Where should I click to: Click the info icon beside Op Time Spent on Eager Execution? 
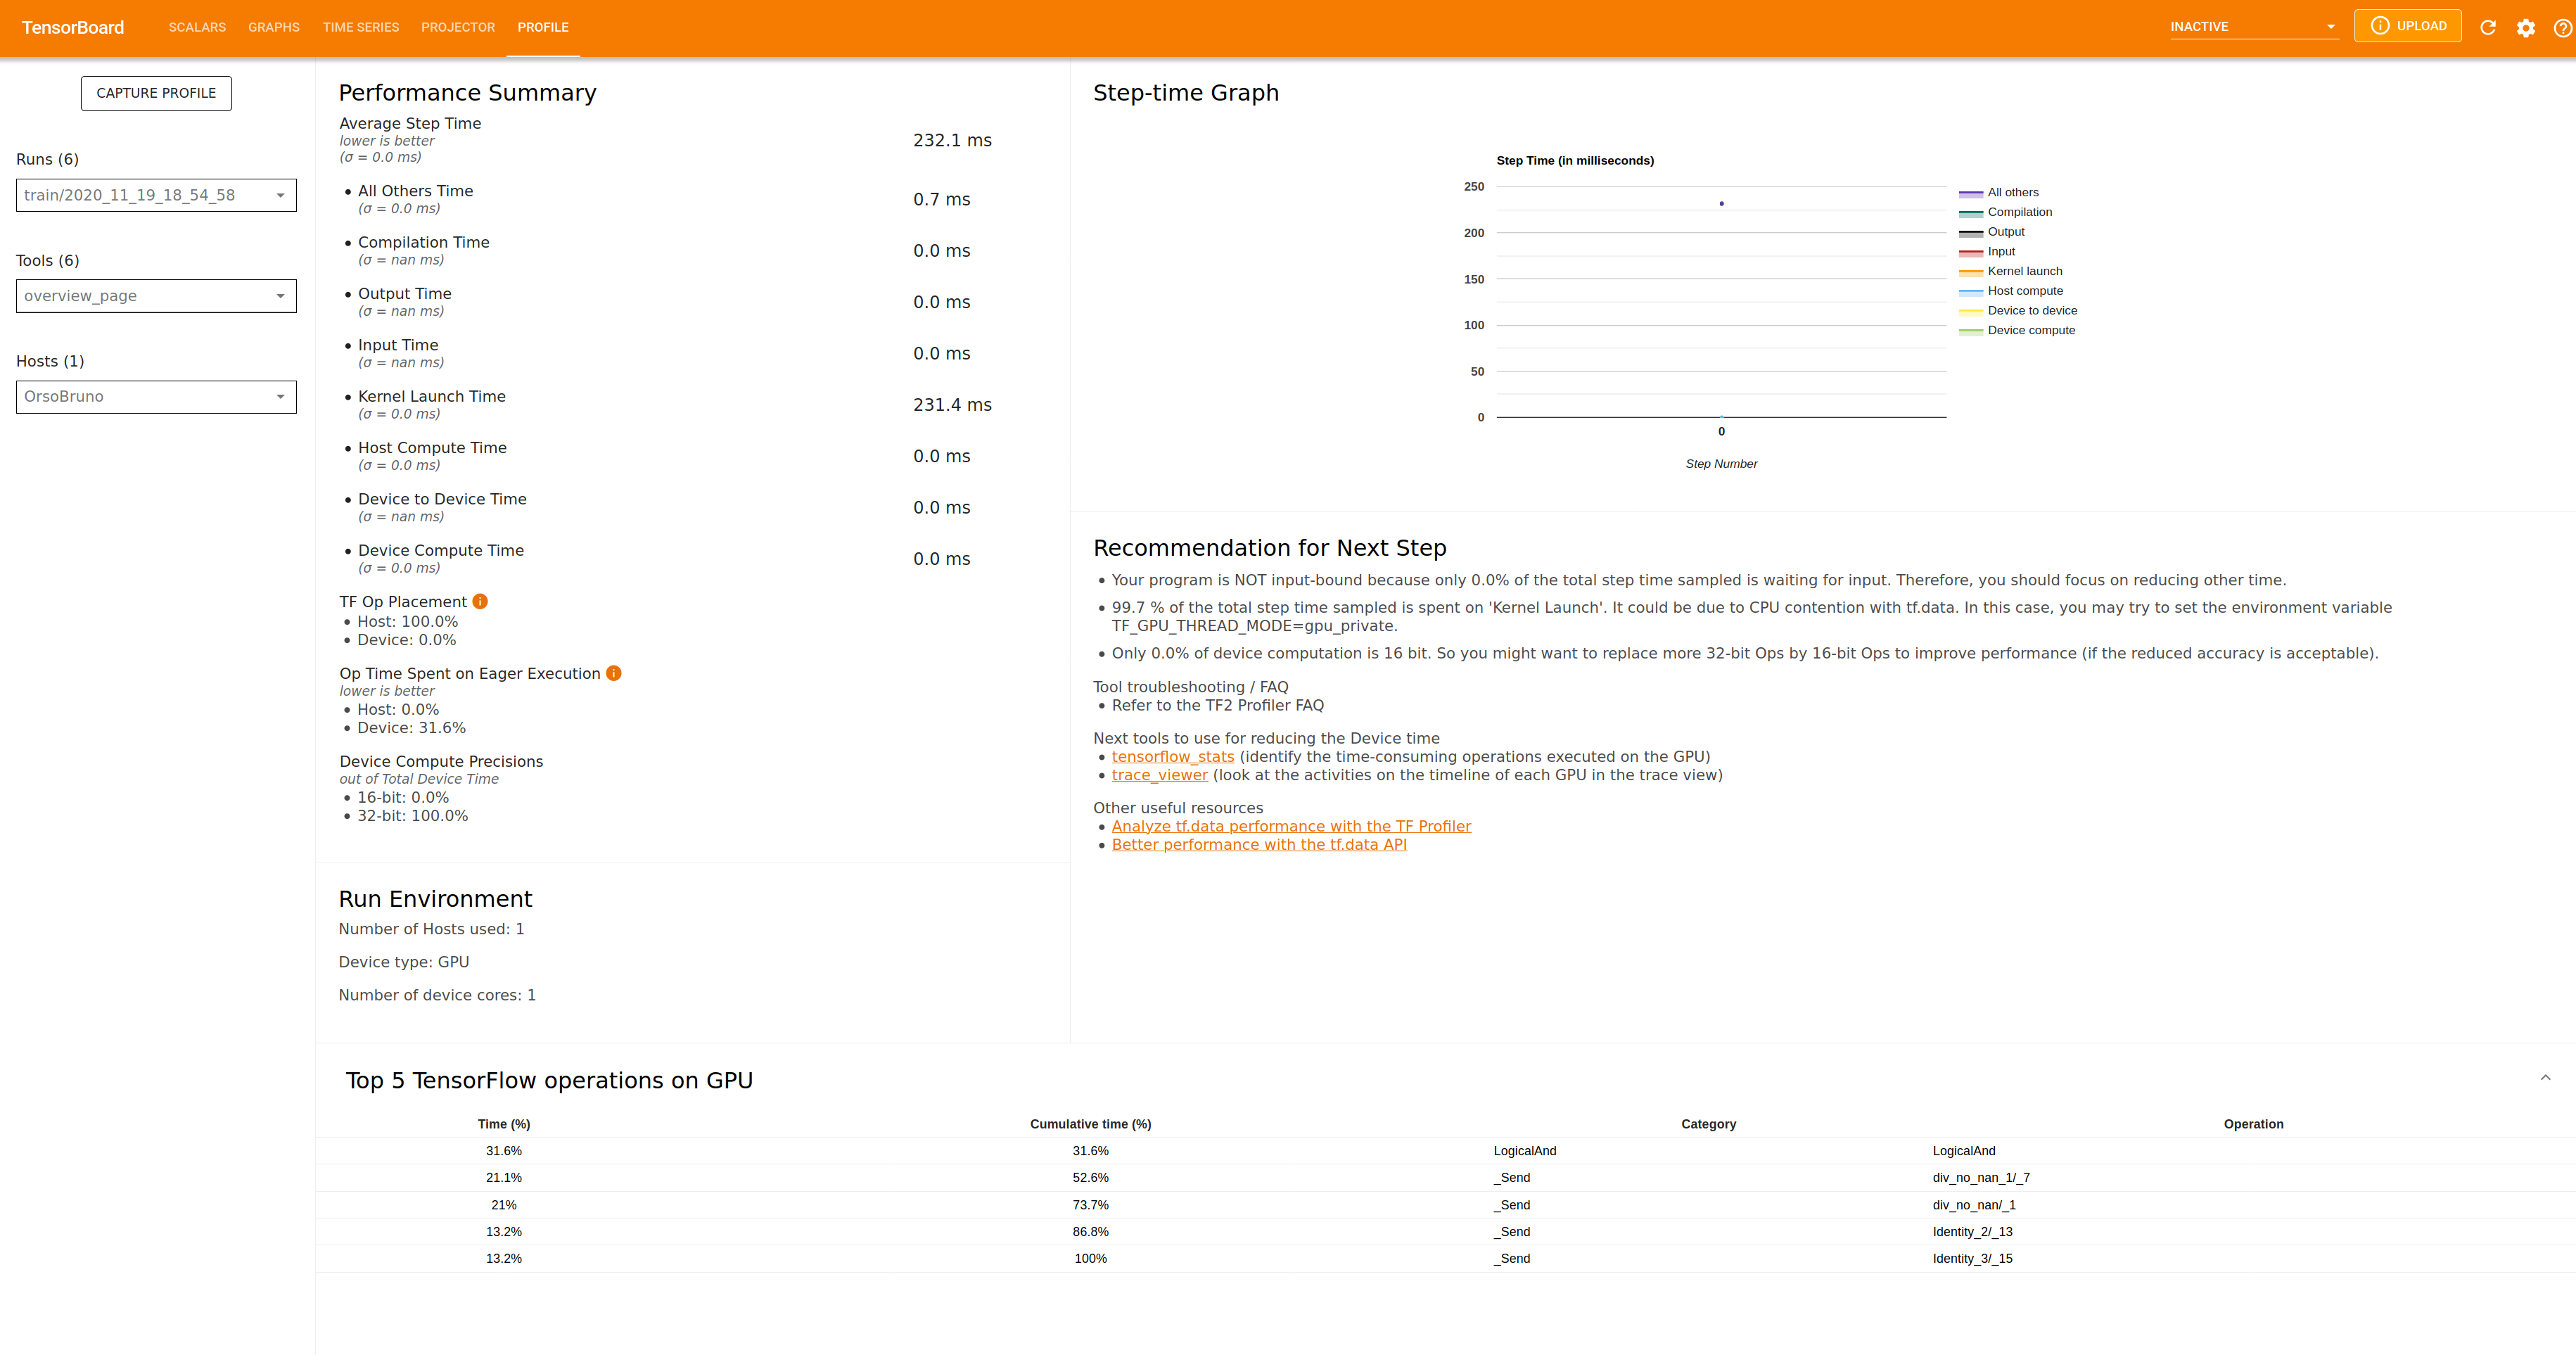point(613,673)
